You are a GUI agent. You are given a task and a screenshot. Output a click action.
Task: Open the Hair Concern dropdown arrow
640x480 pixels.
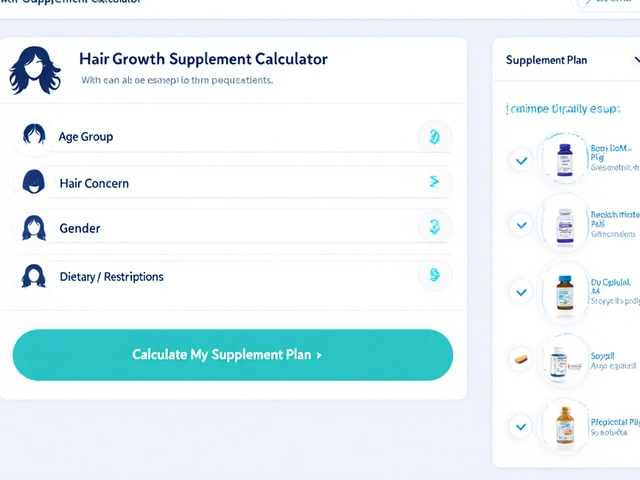434,182
